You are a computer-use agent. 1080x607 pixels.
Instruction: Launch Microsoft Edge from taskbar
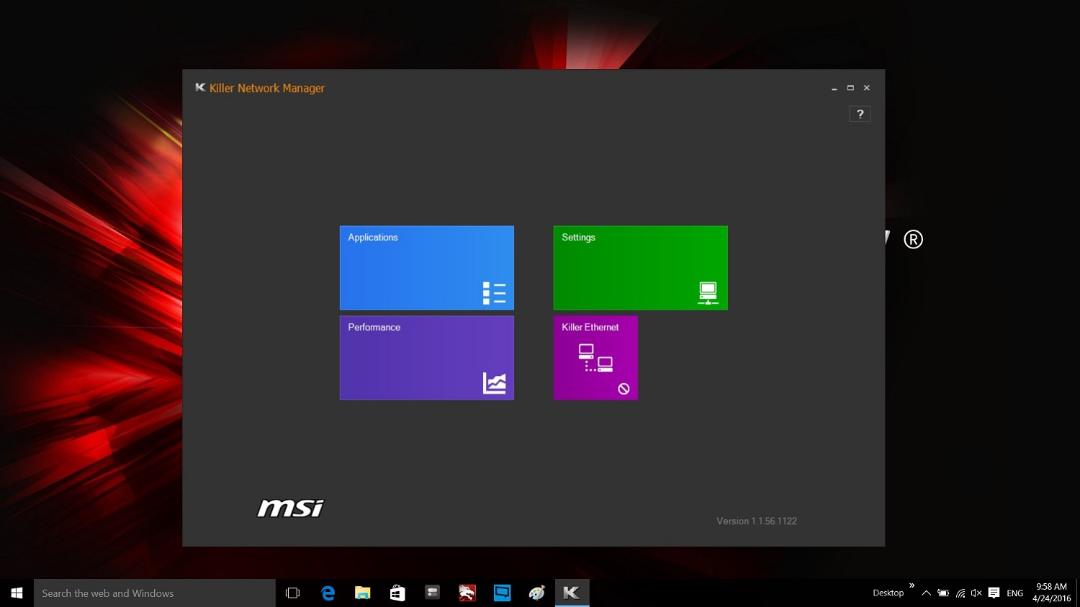coord(328,593)
